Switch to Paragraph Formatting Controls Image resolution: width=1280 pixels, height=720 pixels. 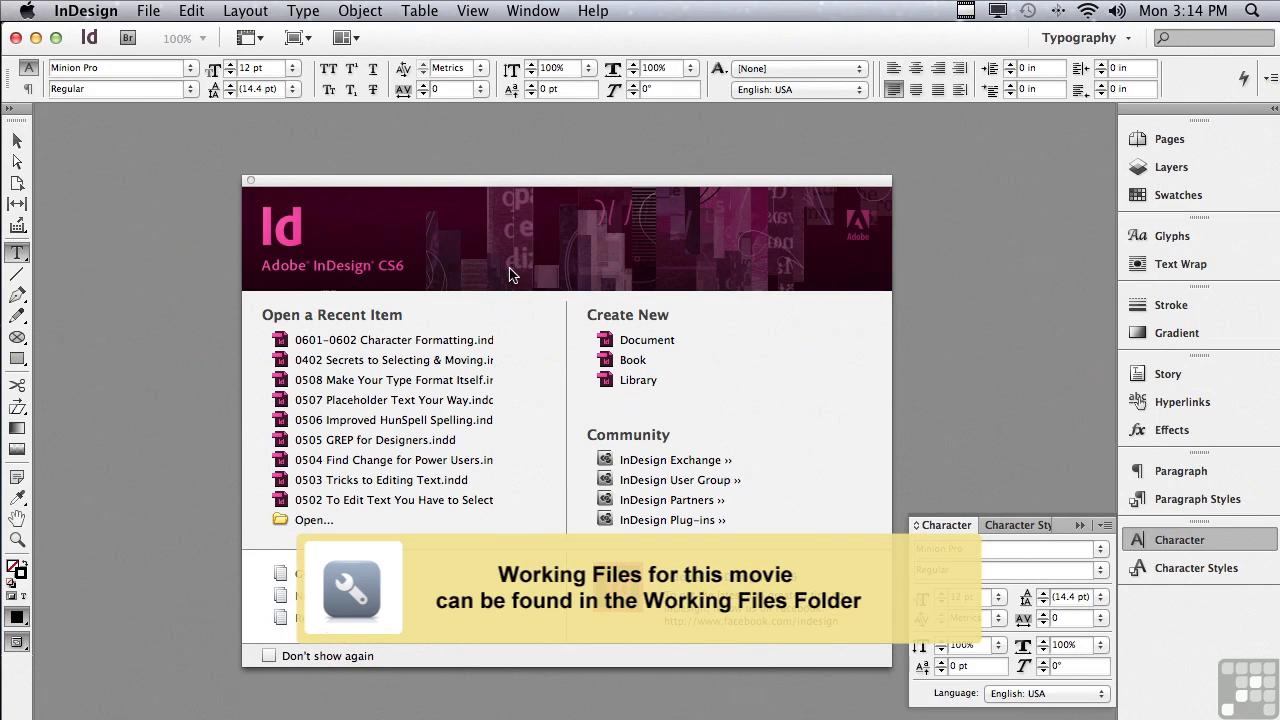[x=28, y=90]
